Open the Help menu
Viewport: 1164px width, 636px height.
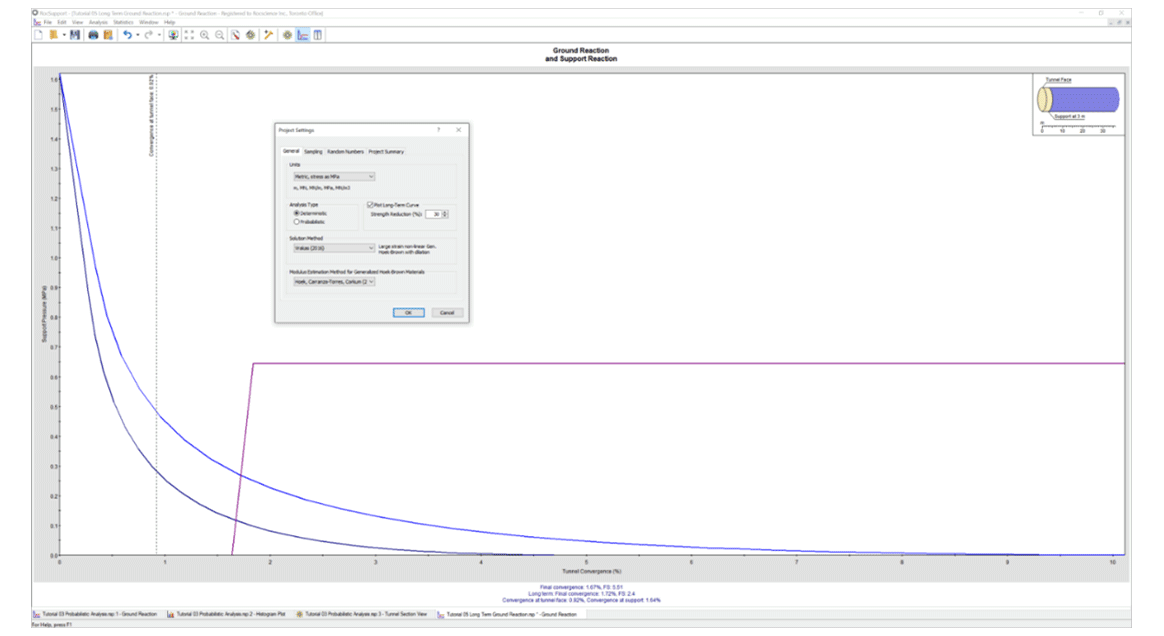[169, 22]
